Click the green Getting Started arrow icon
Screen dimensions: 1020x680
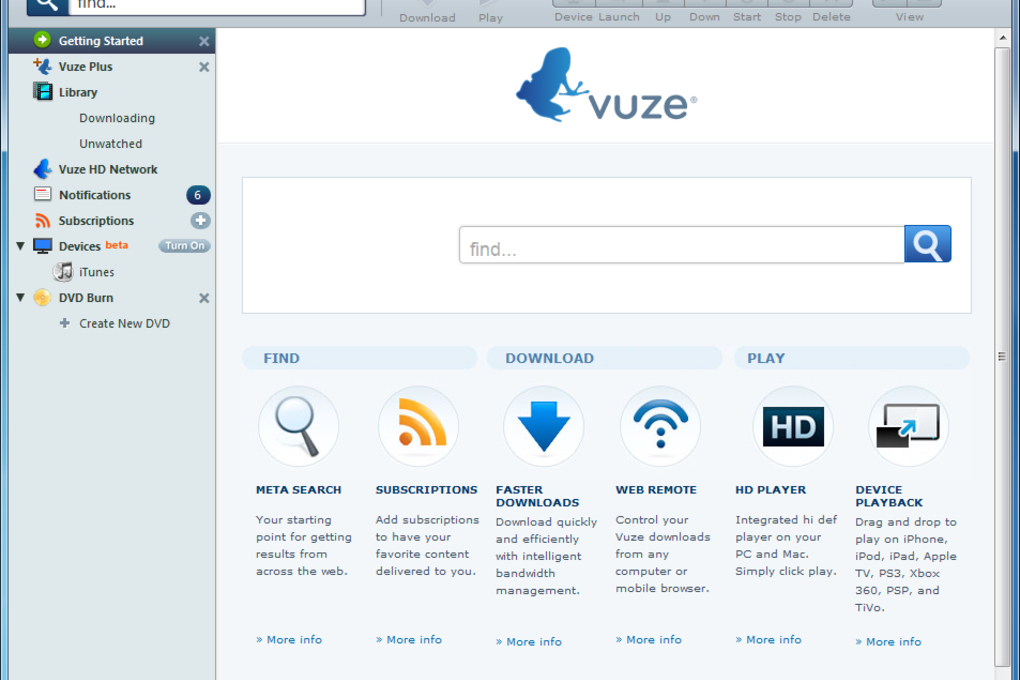(x=42, y=40)
